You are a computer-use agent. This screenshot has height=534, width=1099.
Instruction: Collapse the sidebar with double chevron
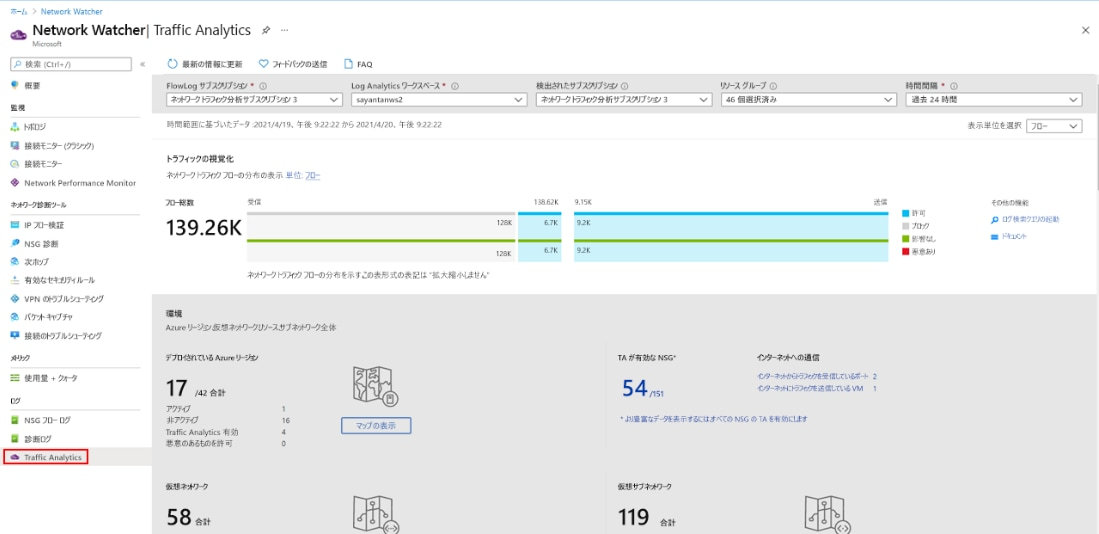coord(142,64)
